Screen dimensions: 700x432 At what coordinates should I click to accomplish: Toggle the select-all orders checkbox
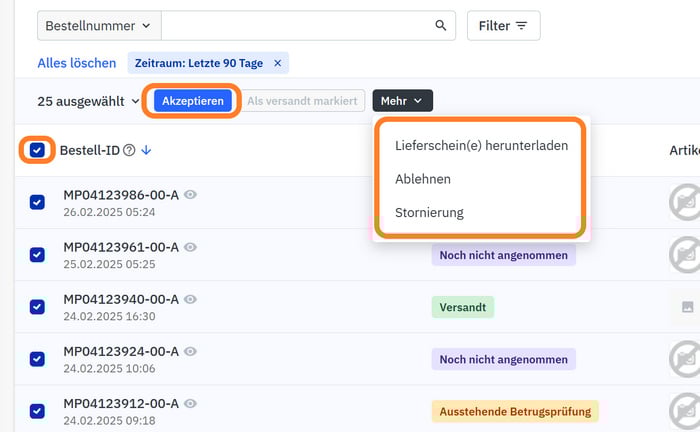[37, 150]
